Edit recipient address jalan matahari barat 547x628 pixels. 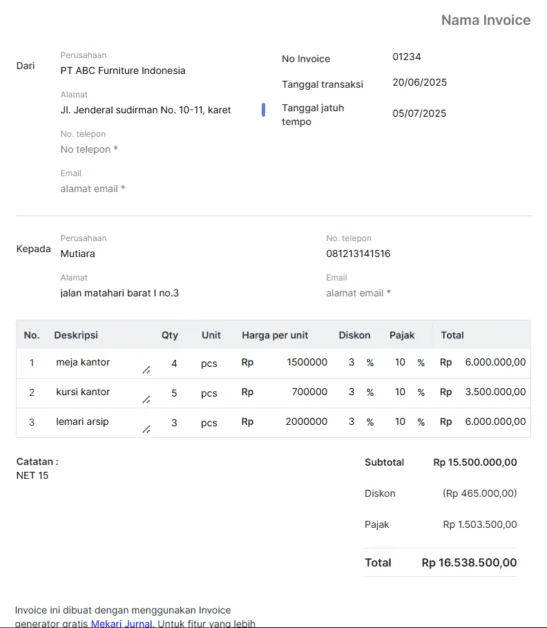[119, 293]
